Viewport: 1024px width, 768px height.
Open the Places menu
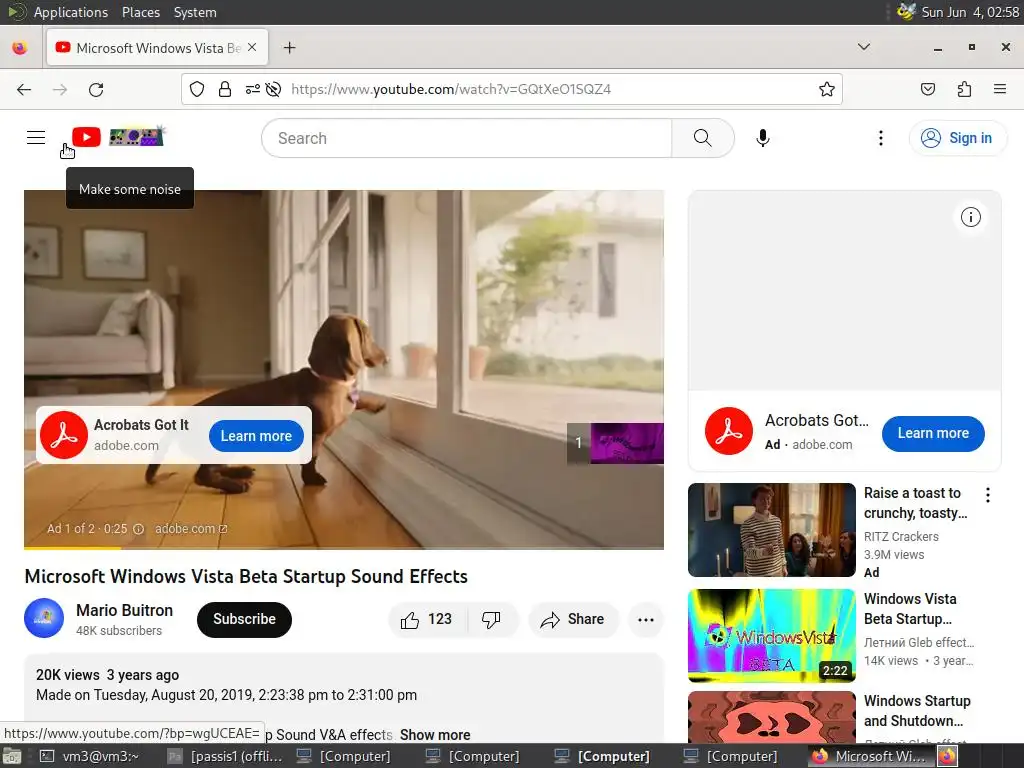pyautogui.click(x=140, y=12)
